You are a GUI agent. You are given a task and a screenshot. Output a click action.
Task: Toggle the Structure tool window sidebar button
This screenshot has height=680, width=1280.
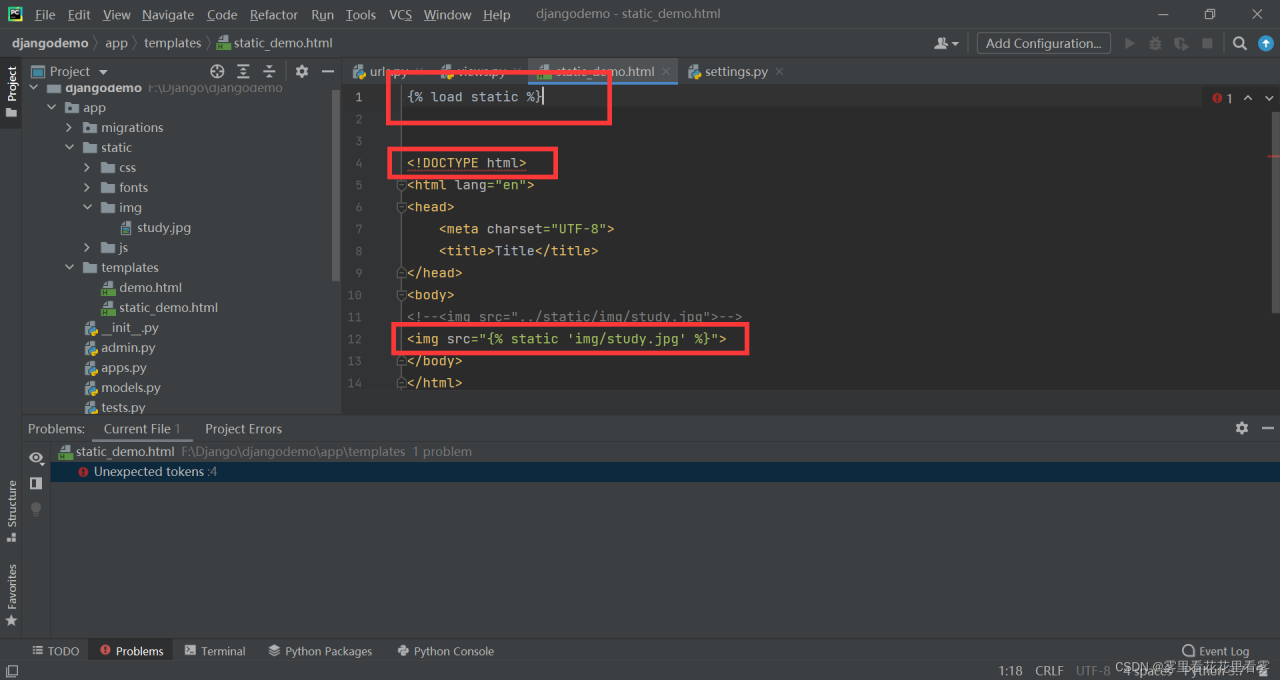point(12,510)
